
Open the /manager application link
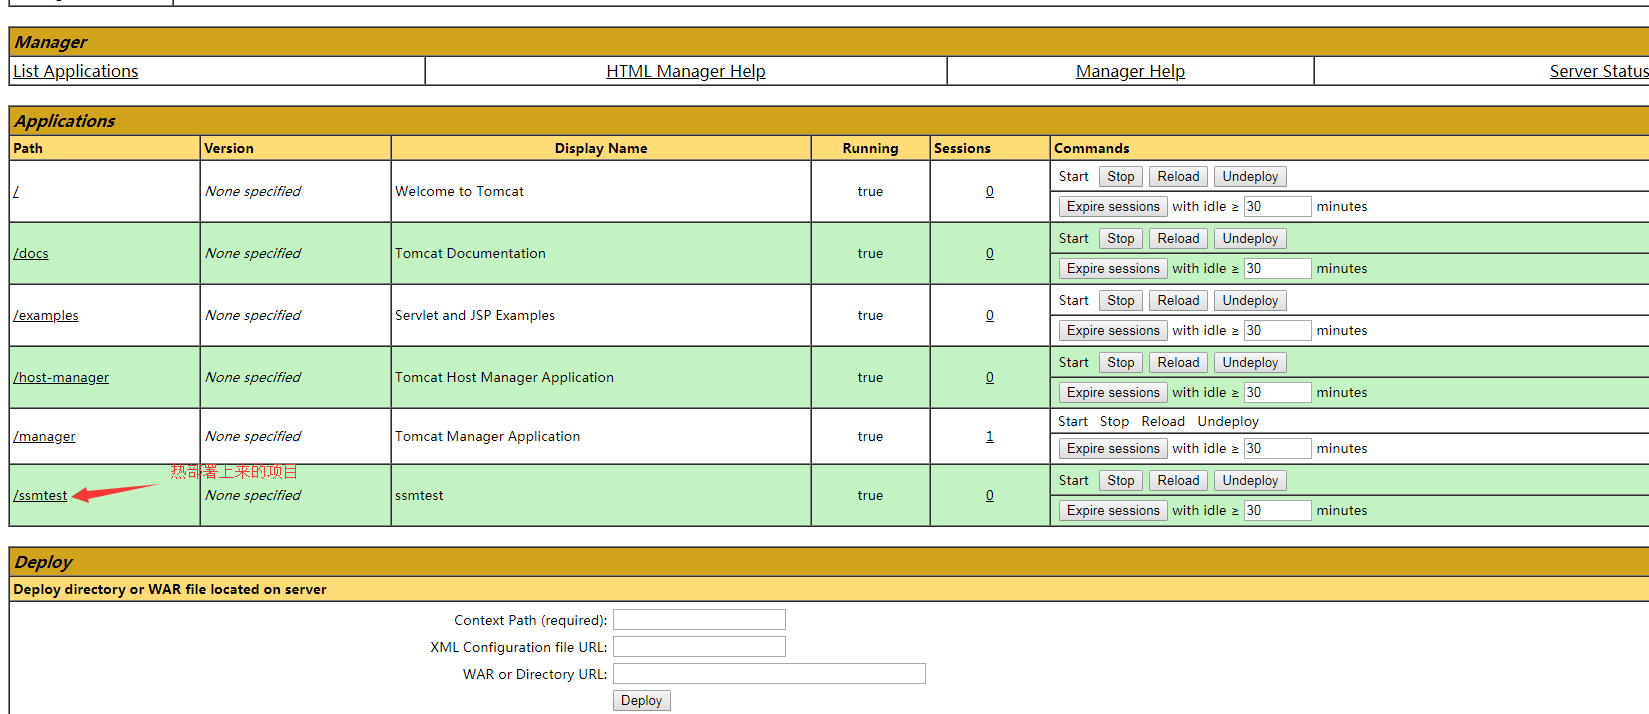[x=44, y=436]
